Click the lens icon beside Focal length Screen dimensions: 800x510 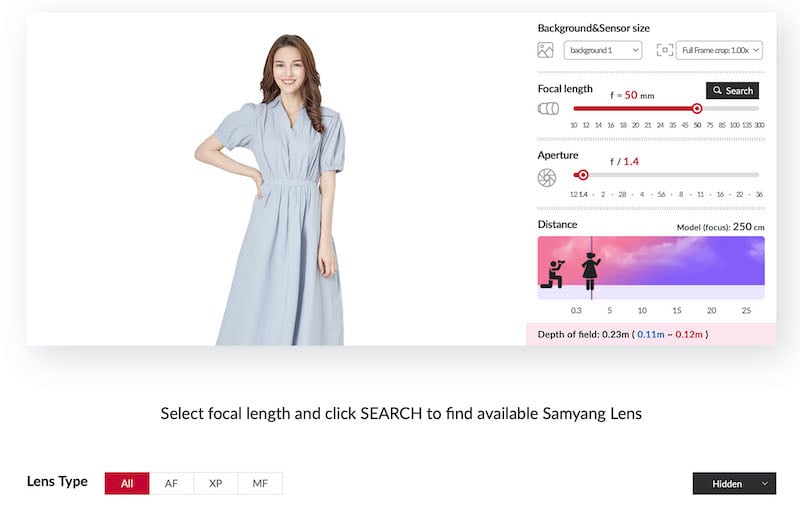pyautogui.click(x=548, y=109)
